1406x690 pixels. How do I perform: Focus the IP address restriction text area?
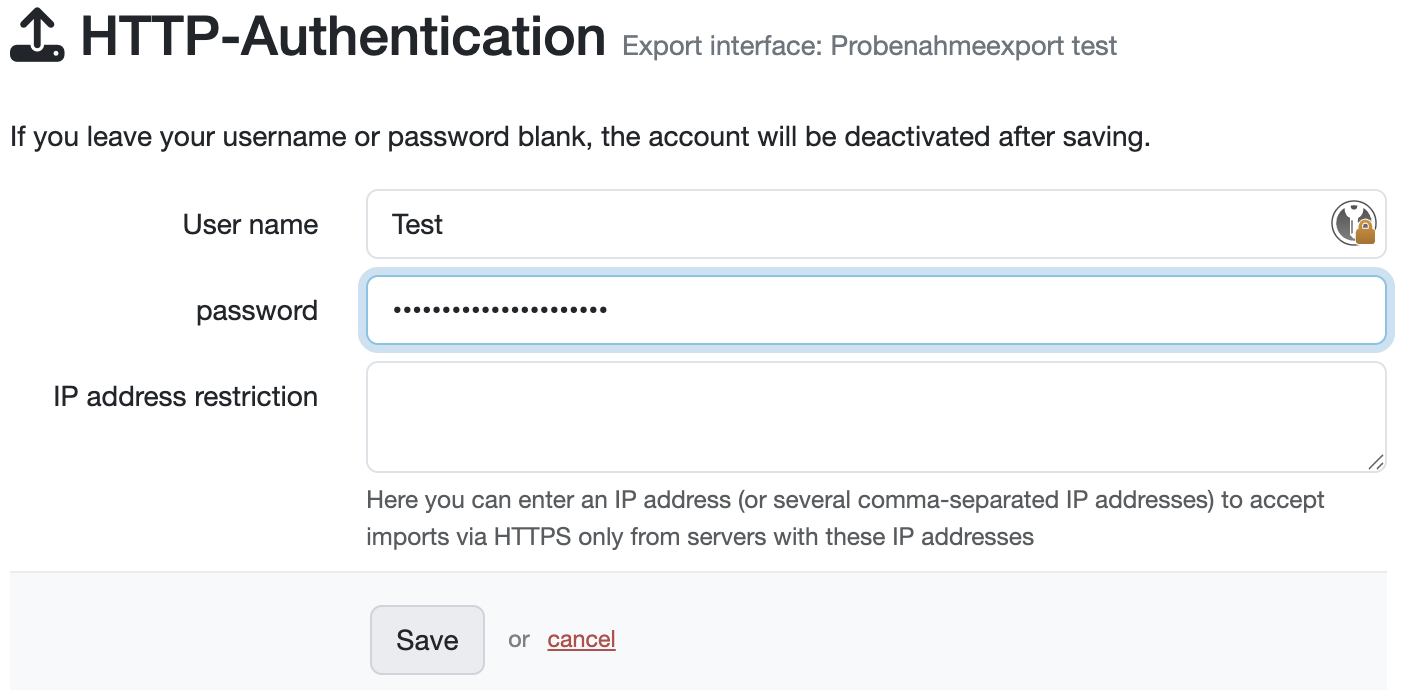point(875,416)
